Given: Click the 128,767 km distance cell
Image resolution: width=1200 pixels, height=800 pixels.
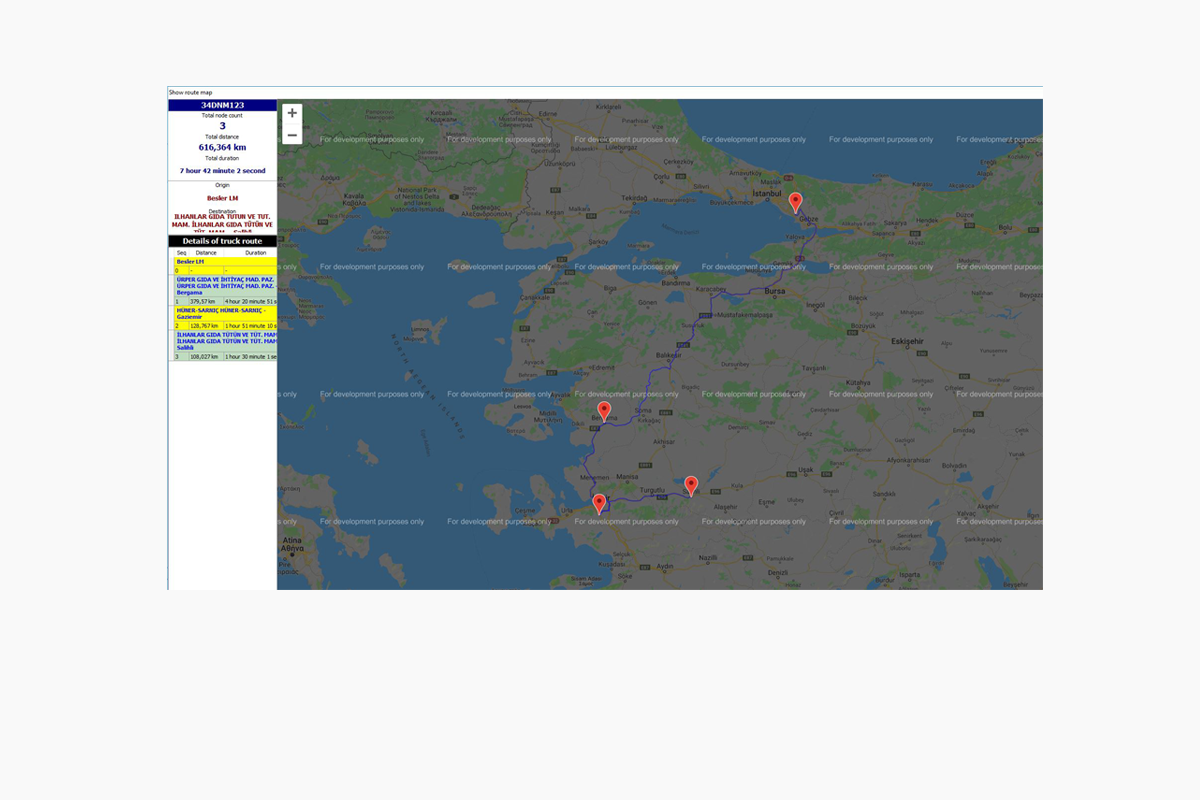Looking at the screenshot, I should [x=204, y=326].
